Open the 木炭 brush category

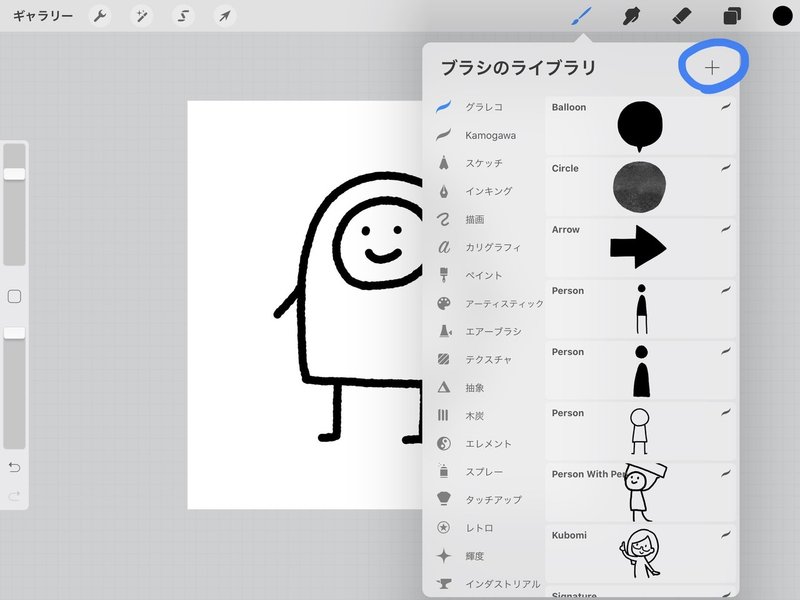[484, 416]
